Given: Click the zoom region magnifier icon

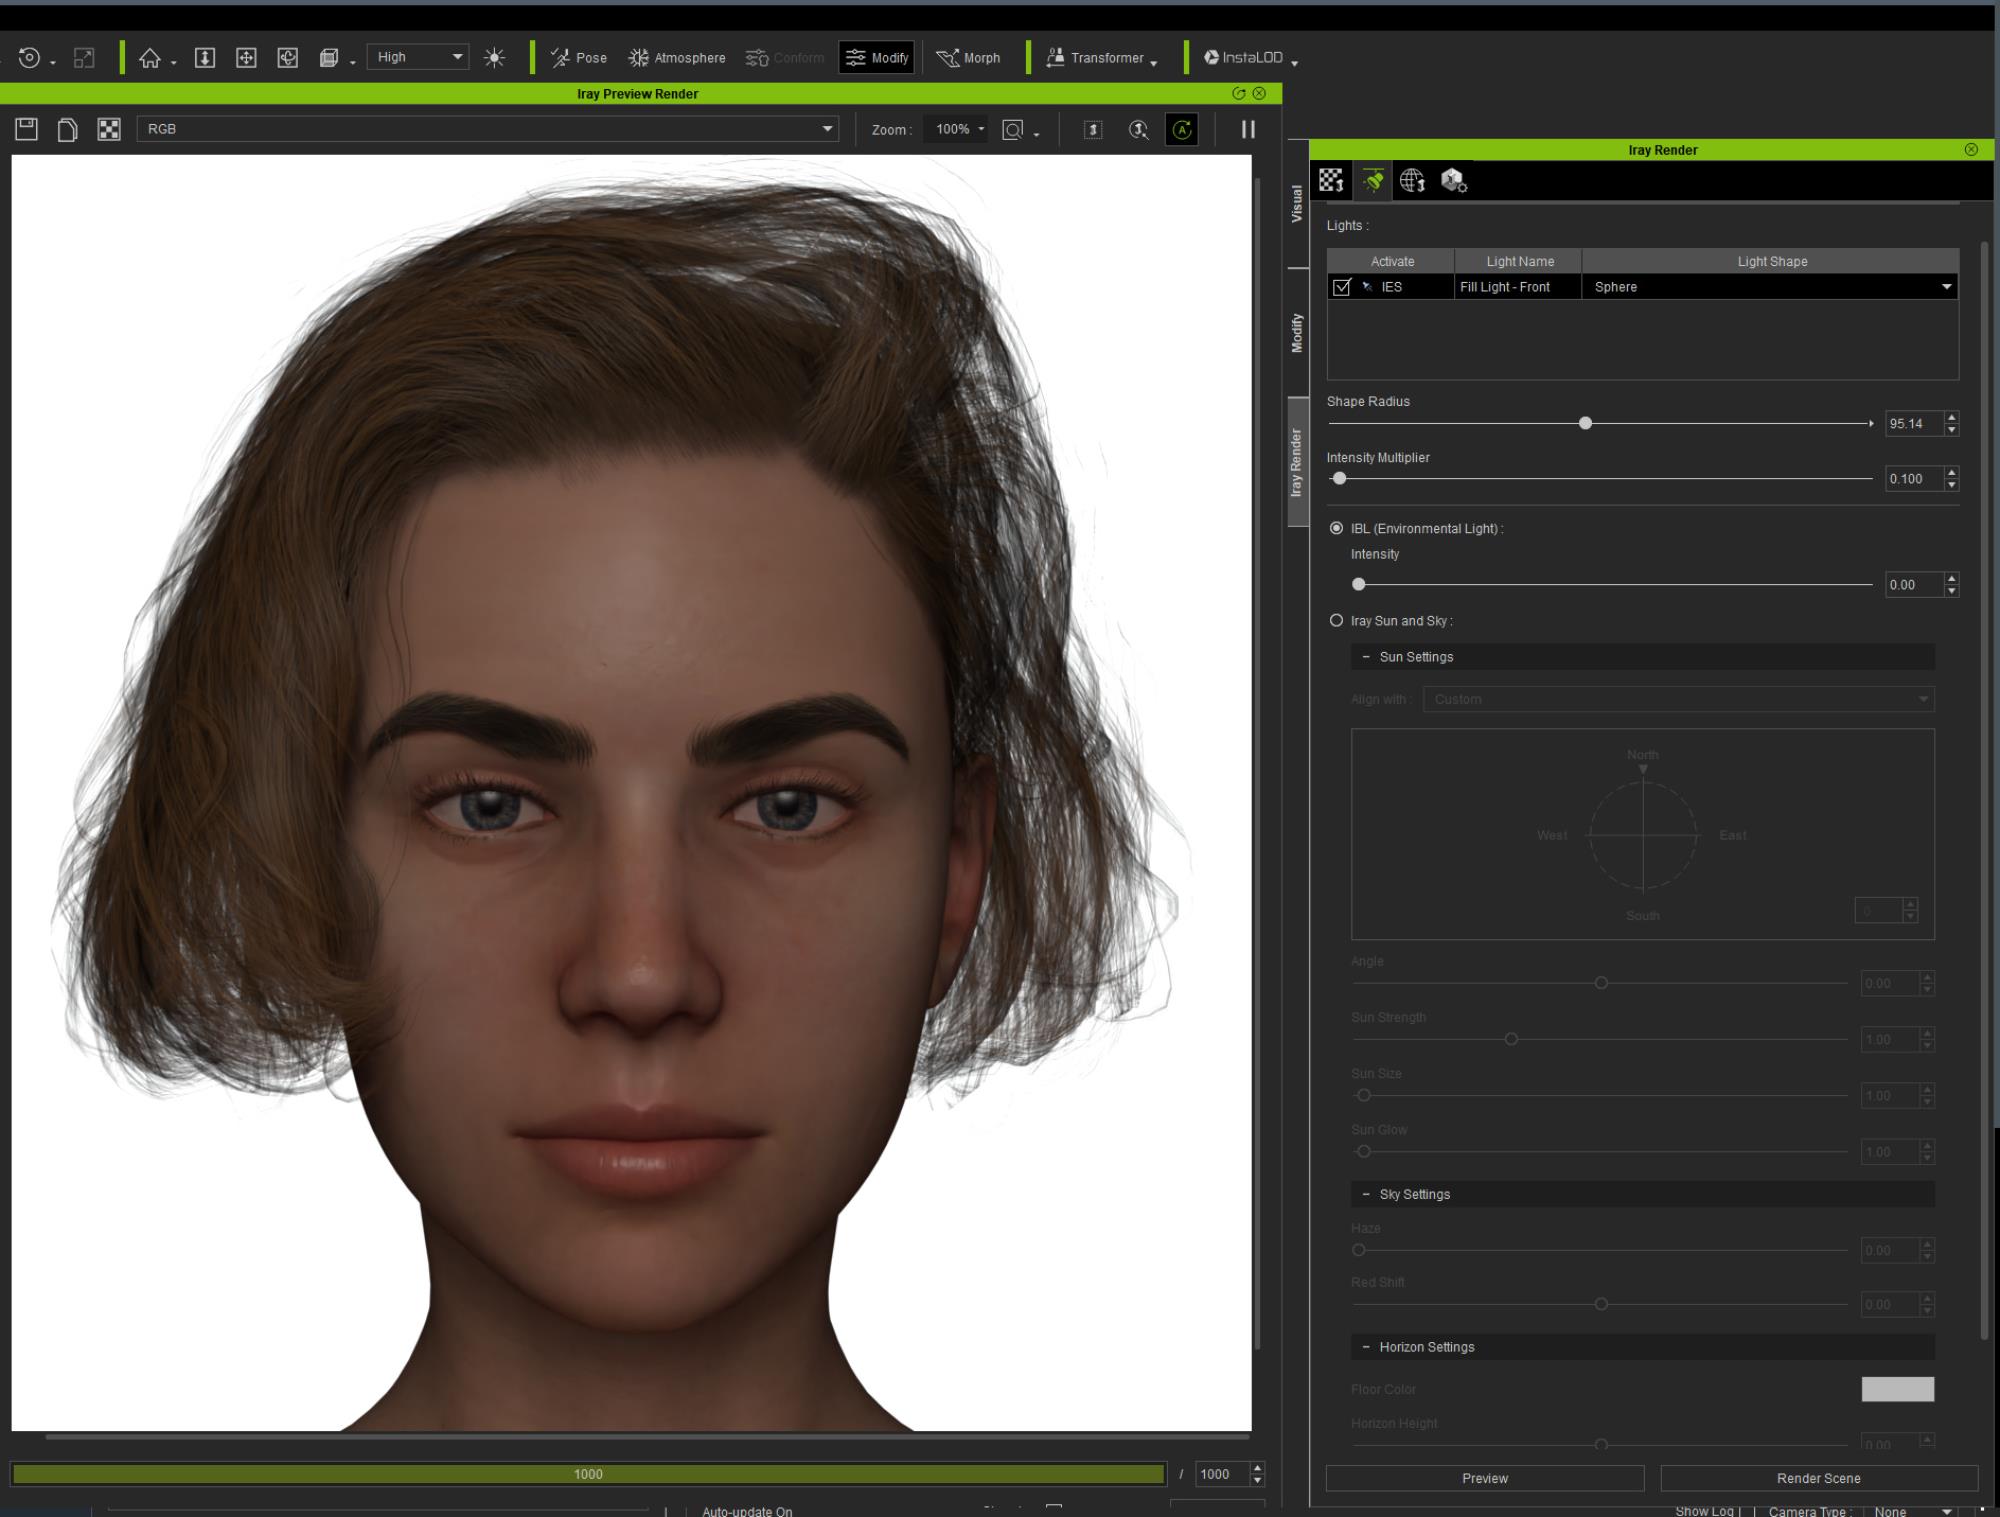Looking at the screenshot, I should pos(1014,130).
